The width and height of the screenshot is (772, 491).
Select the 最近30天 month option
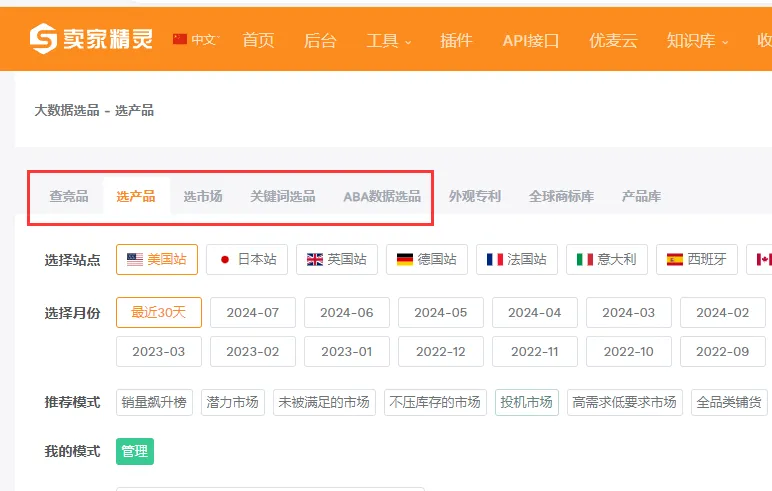[158, 312]
